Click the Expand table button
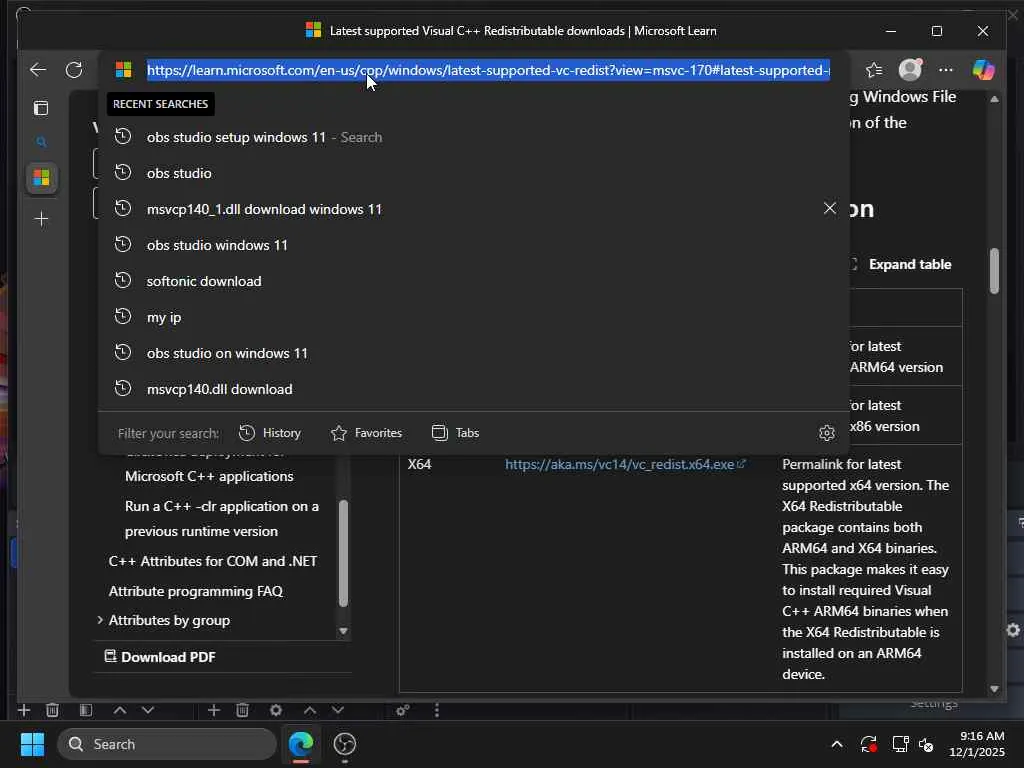This screenshot has width=1024, height=768. tap(902, 264)
